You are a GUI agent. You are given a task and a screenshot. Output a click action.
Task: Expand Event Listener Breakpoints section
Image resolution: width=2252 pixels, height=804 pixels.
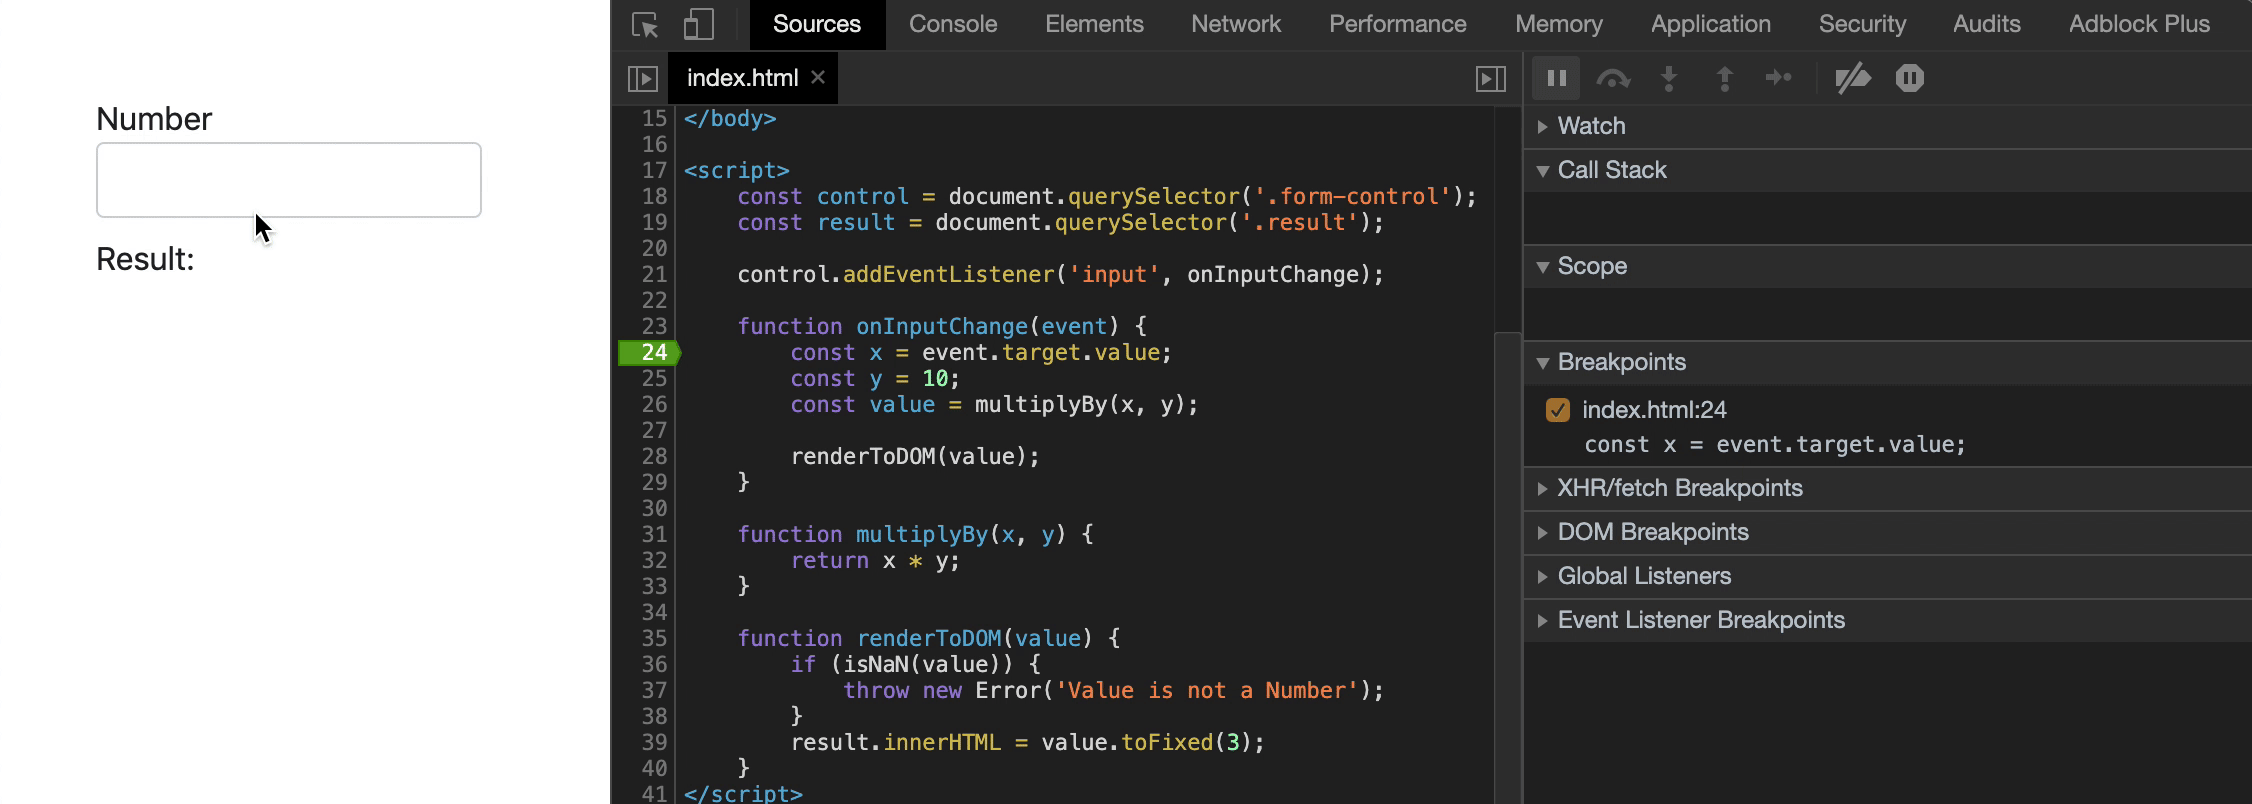click(1887, 620)
